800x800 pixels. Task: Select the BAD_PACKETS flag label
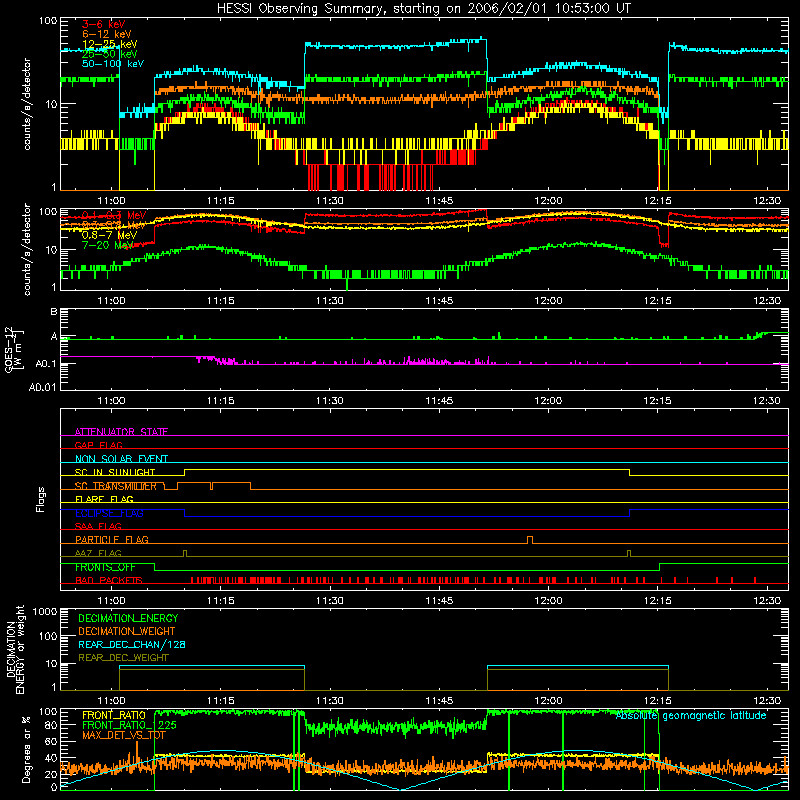click(108, 580)
